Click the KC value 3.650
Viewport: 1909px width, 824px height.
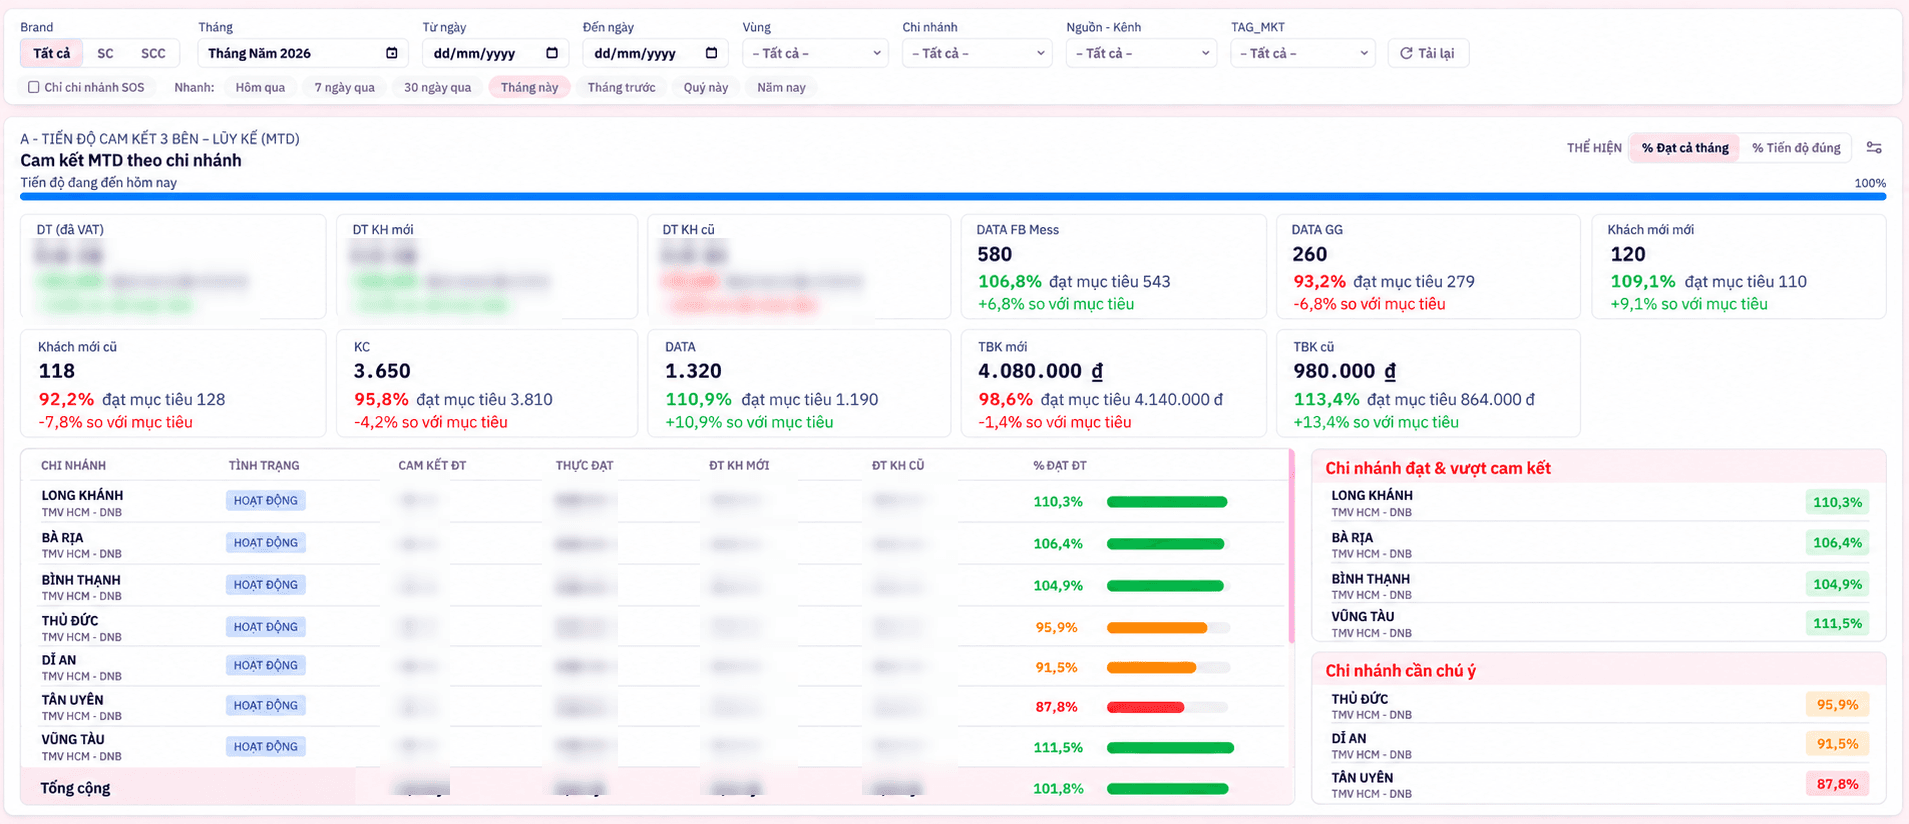382,371
